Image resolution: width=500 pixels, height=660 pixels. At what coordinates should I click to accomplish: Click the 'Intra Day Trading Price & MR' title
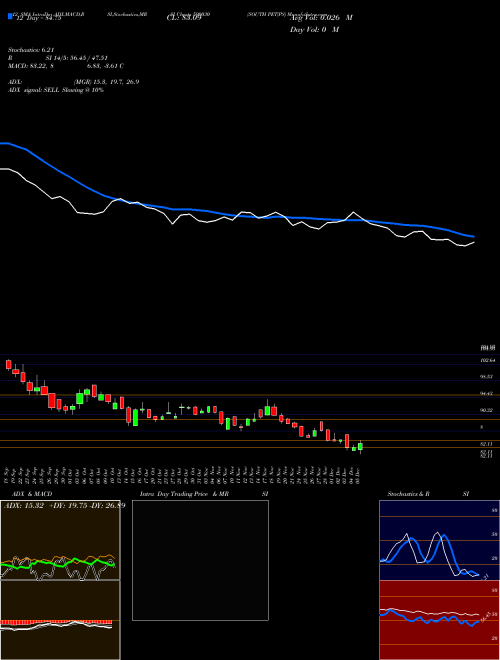tap(184, 494)
